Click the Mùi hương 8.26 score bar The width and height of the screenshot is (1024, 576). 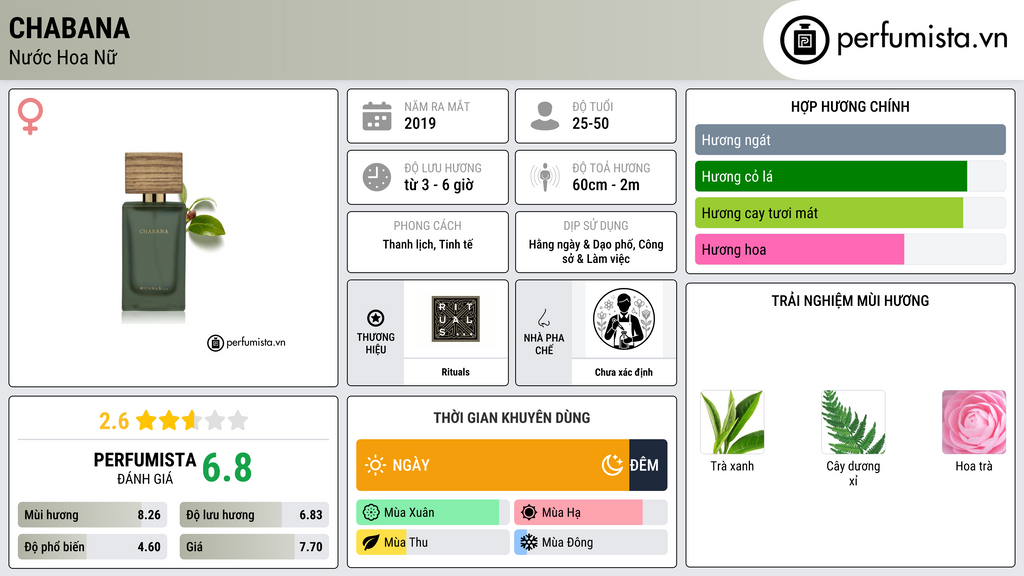point(93,515)
